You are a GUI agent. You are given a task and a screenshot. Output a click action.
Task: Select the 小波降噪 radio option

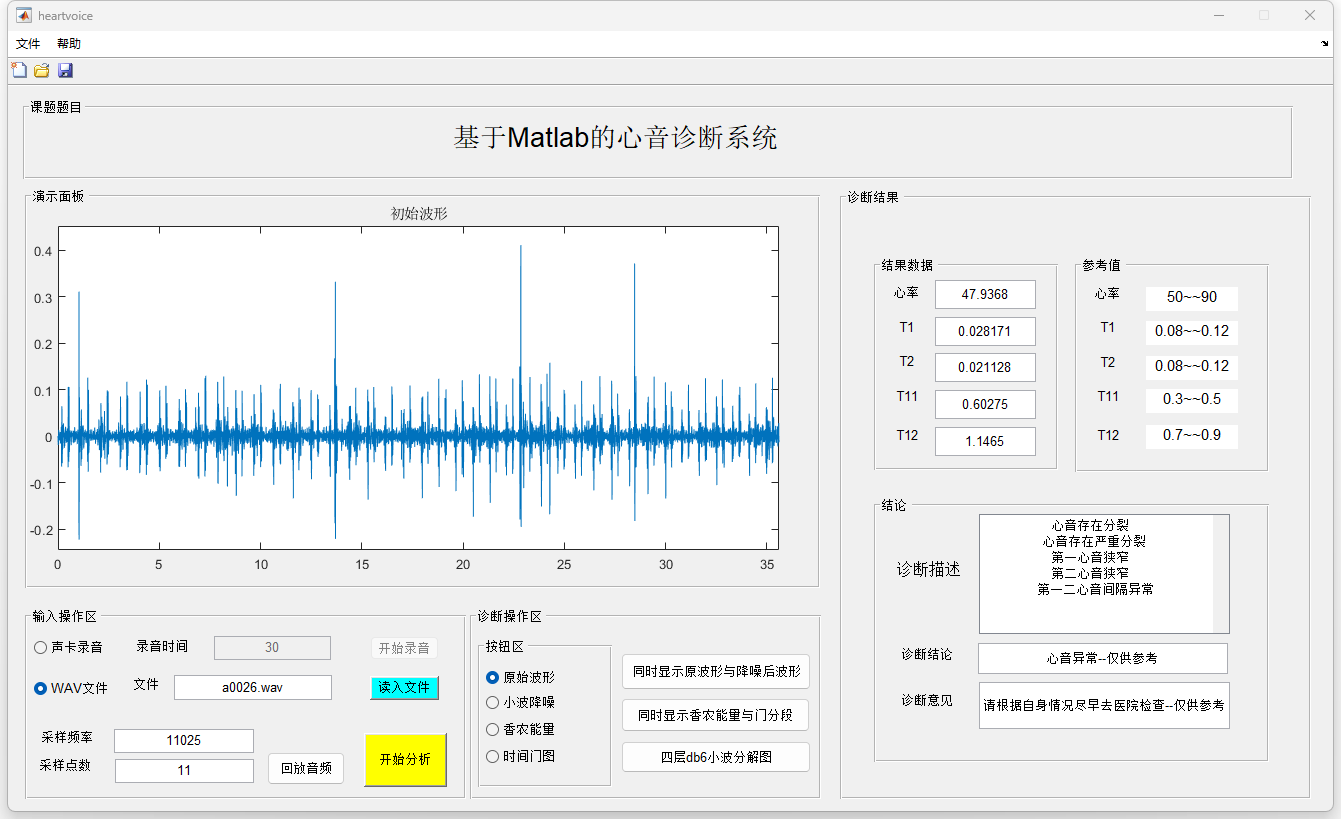(x=492, y=703)
